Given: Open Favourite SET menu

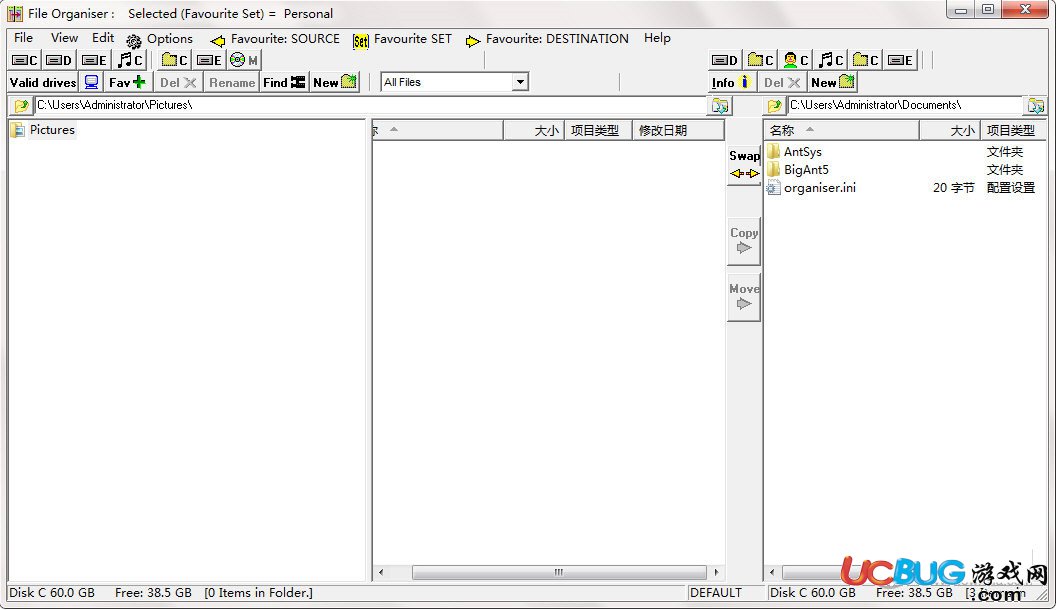Looking at the screenshot, I should [402, 39].
